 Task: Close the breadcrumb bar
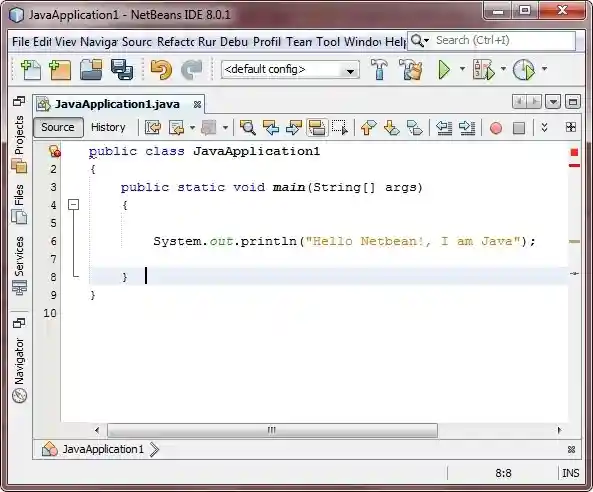[571, 450]
